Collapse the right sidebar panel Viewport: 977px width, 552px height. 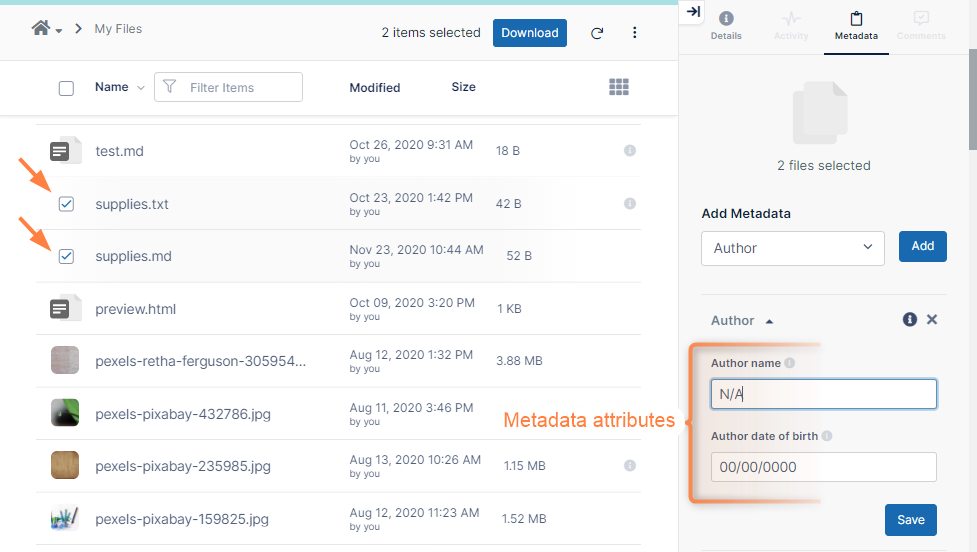point(694,12)
